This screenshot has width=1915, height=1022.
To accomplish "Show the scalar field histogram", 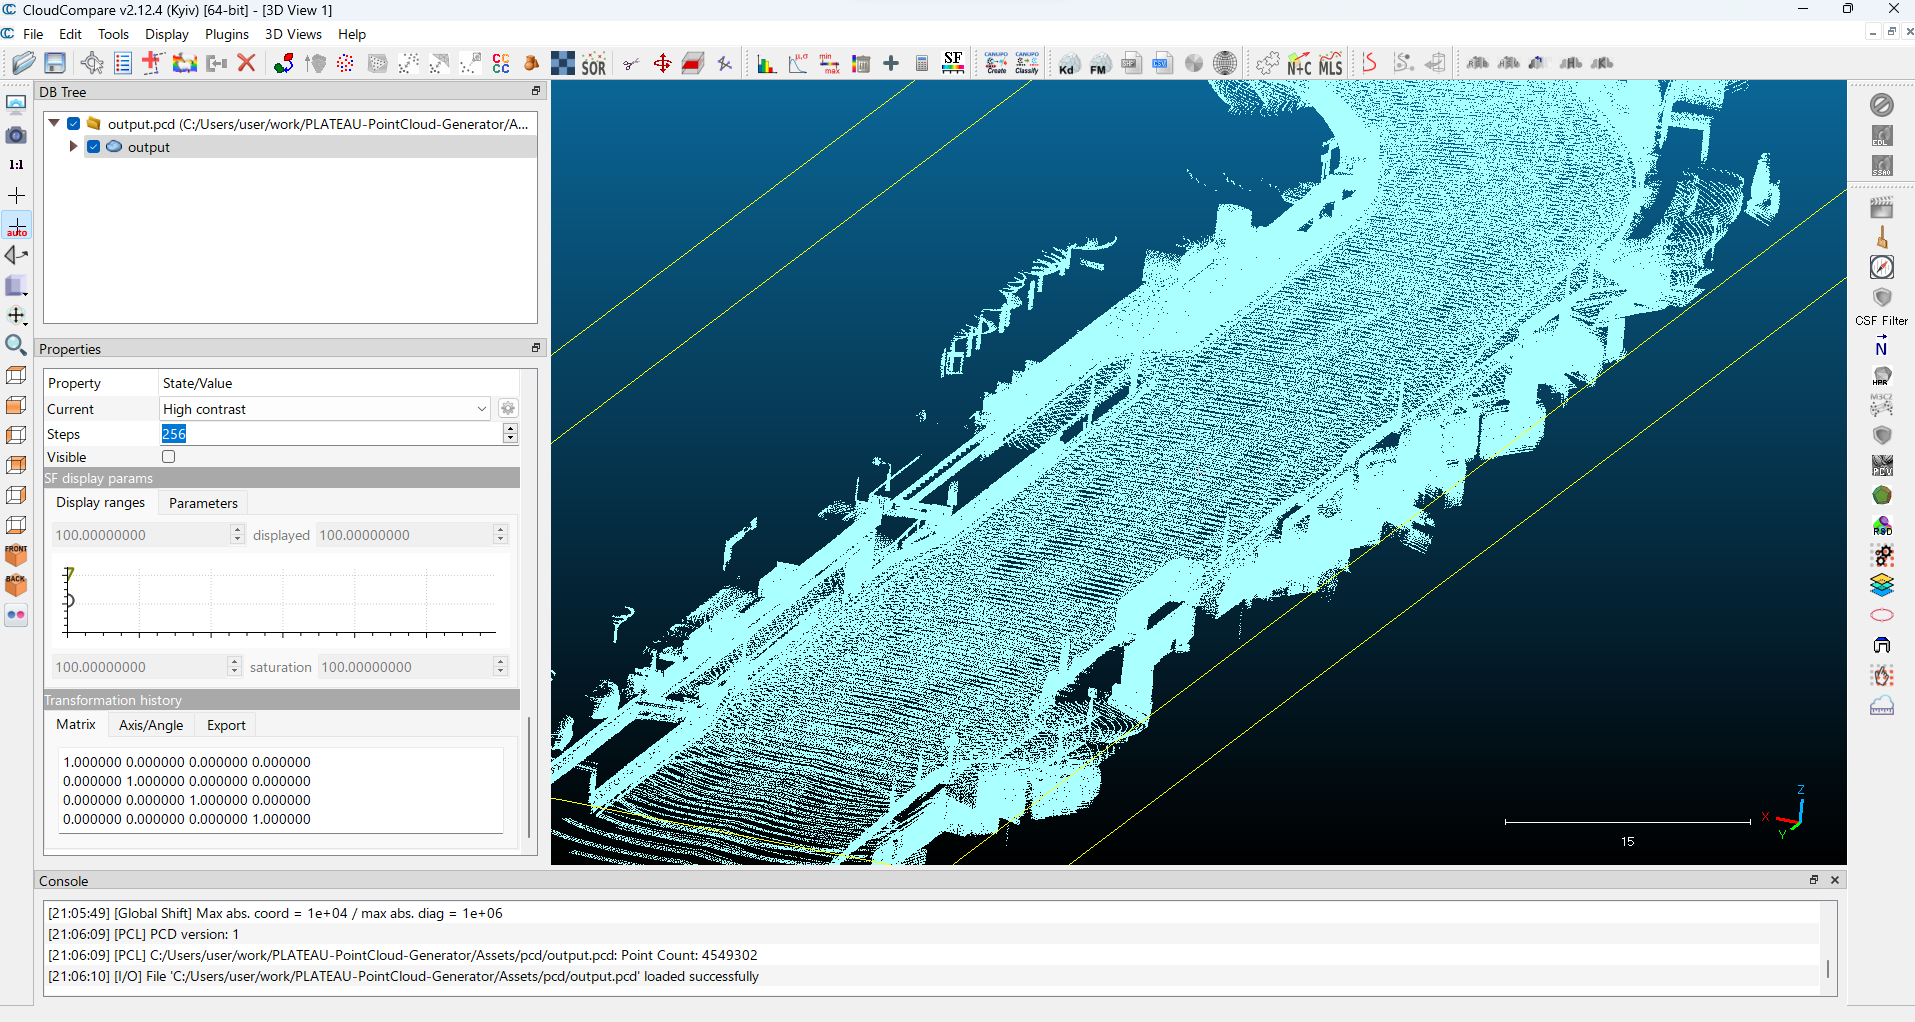I will [x=766, y=64].
